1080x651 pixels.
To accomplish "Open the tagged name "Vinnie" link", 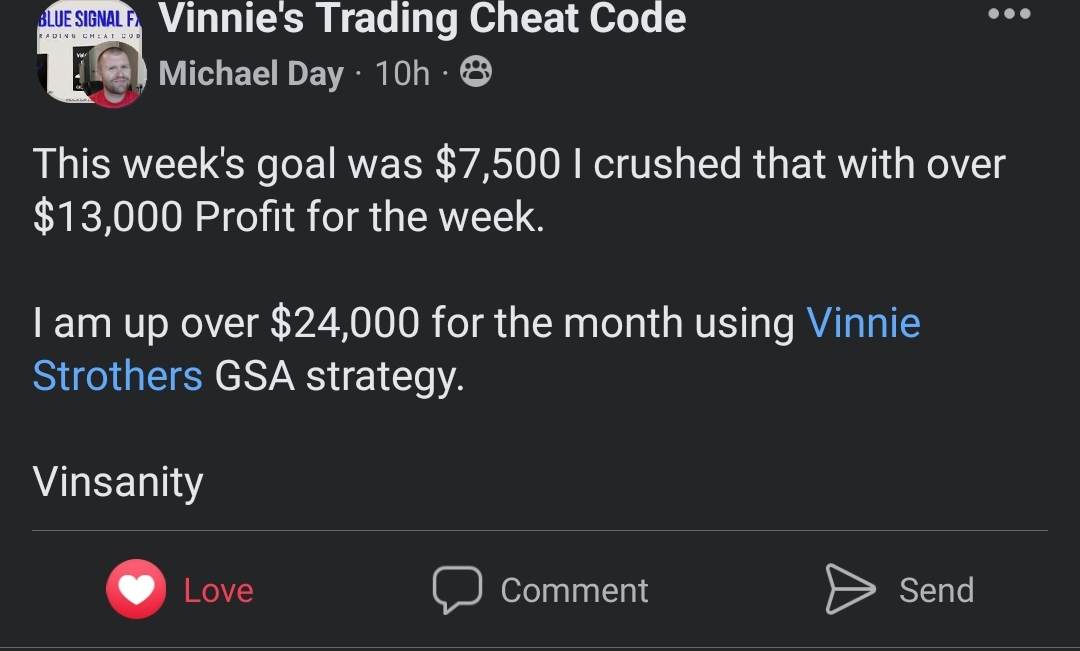I will click(x=863, y=322).
